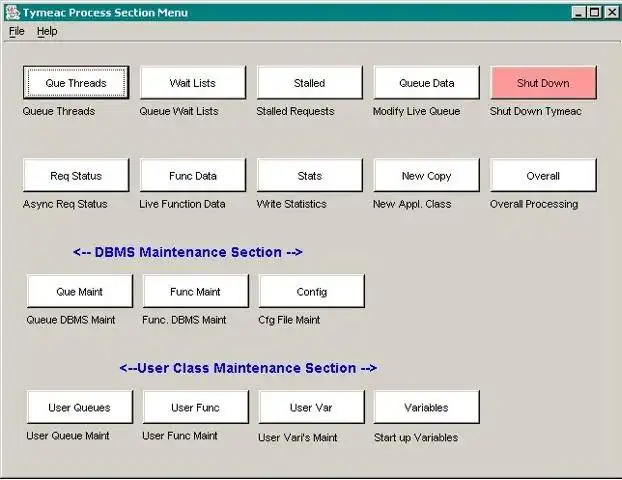
Task: Click the 'Cfg File Maint' label
Action: point(289,320)
